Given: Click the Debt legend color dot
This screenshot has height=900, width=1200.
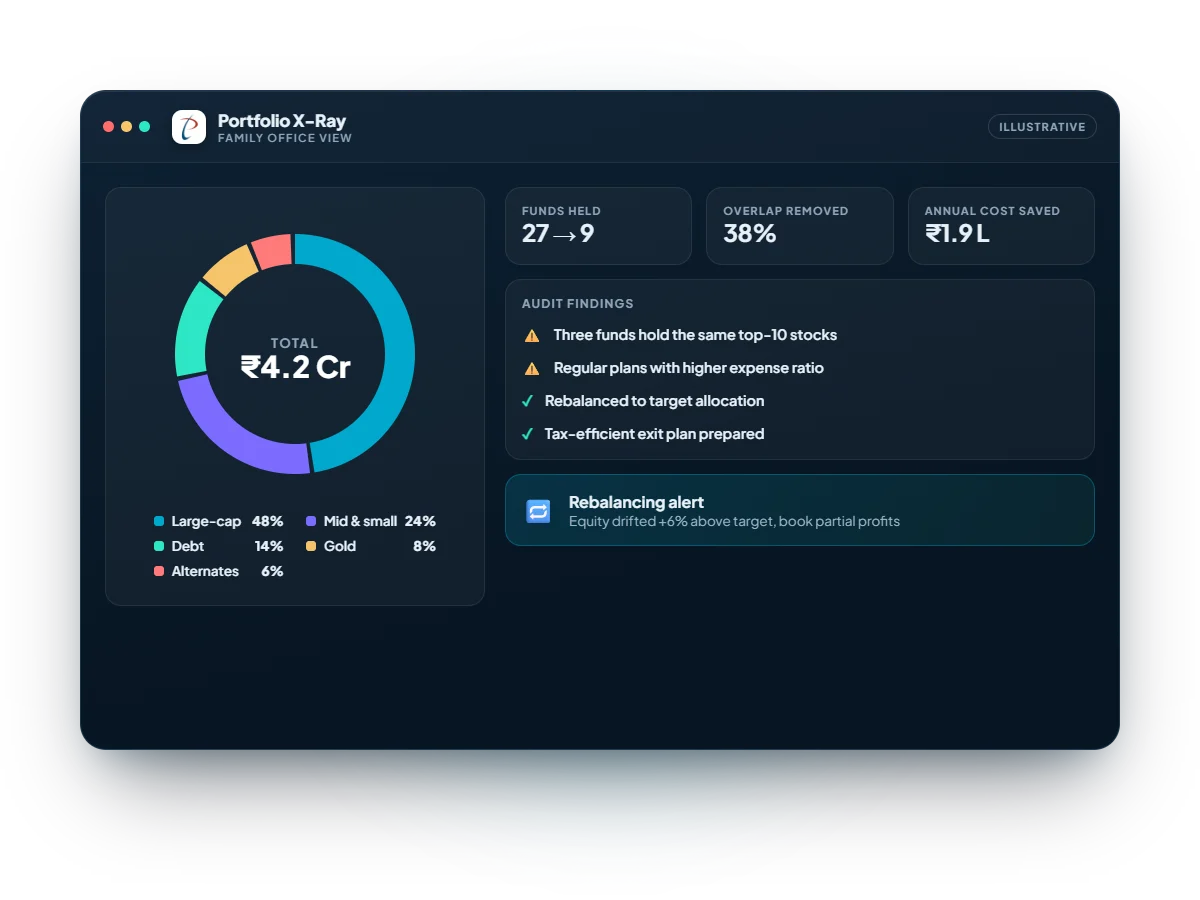Looking at the screenshot, I should [158, 546].
